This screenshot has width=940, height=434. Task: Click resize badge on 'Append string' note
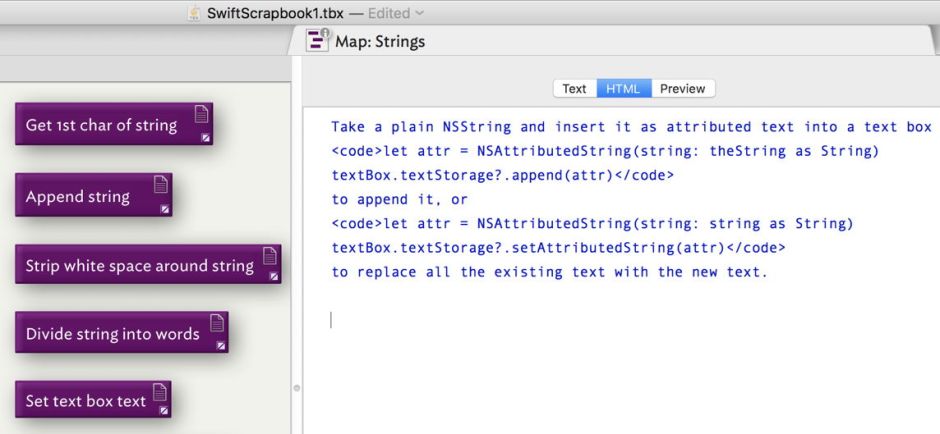coord(165,209)
